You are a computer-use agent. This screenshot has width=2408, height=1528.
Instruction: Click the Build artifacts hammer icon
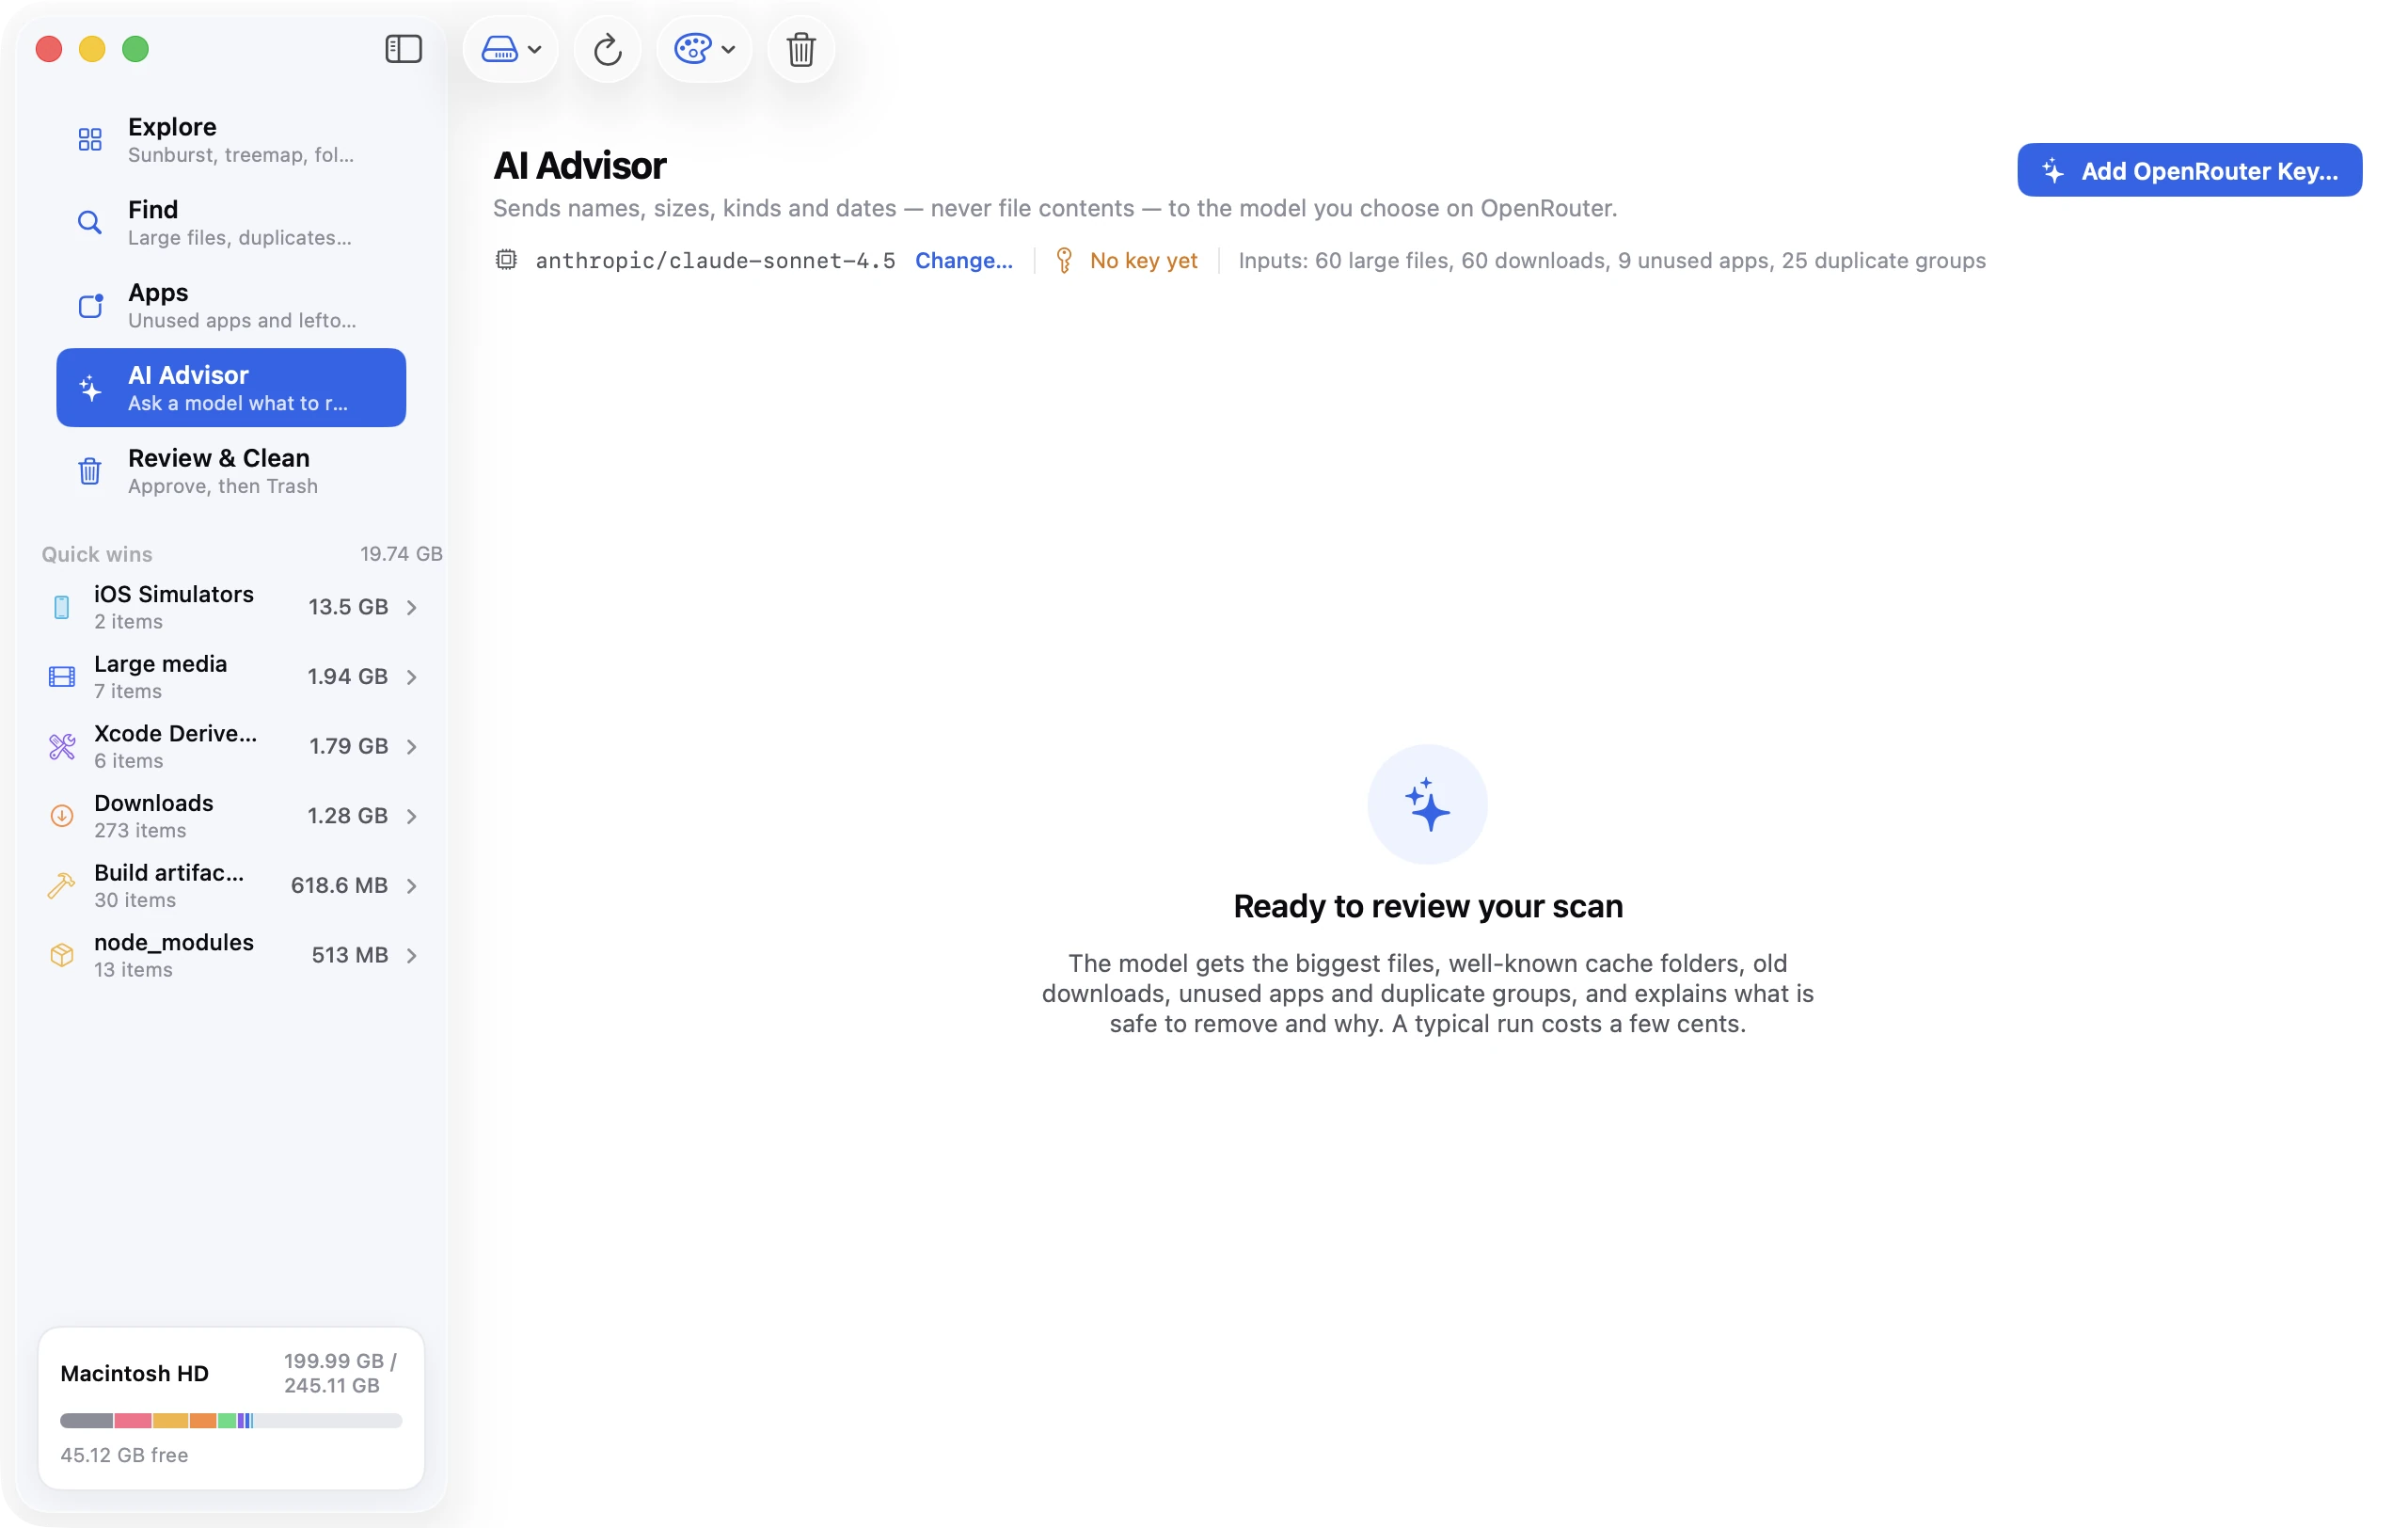click(x=62, y=886)
